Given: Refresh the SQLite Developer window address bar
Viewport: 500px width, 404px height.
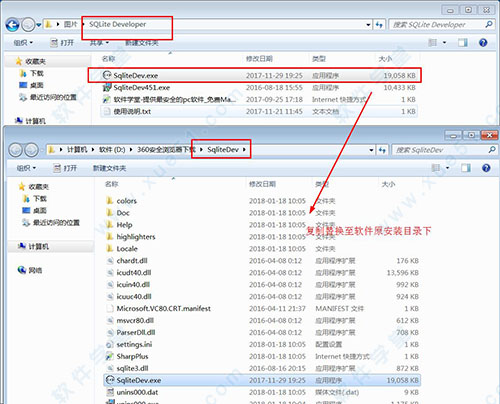Looking at the screenshot, I should pos(379,24).
